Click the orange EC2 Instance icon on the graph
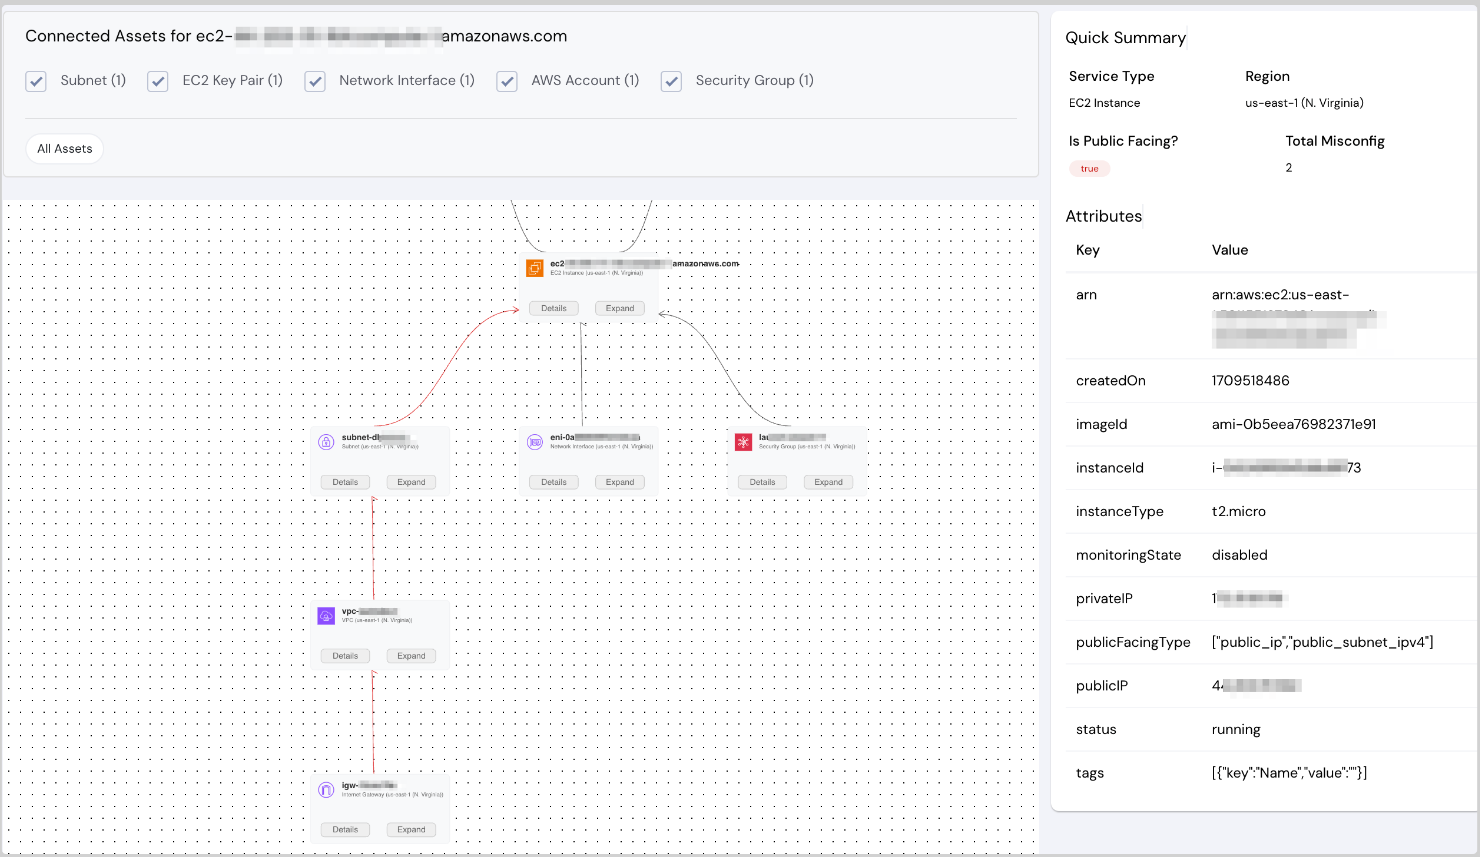Image resolution: width=1480 pixels, height=857 pixels. pos(535,268)
